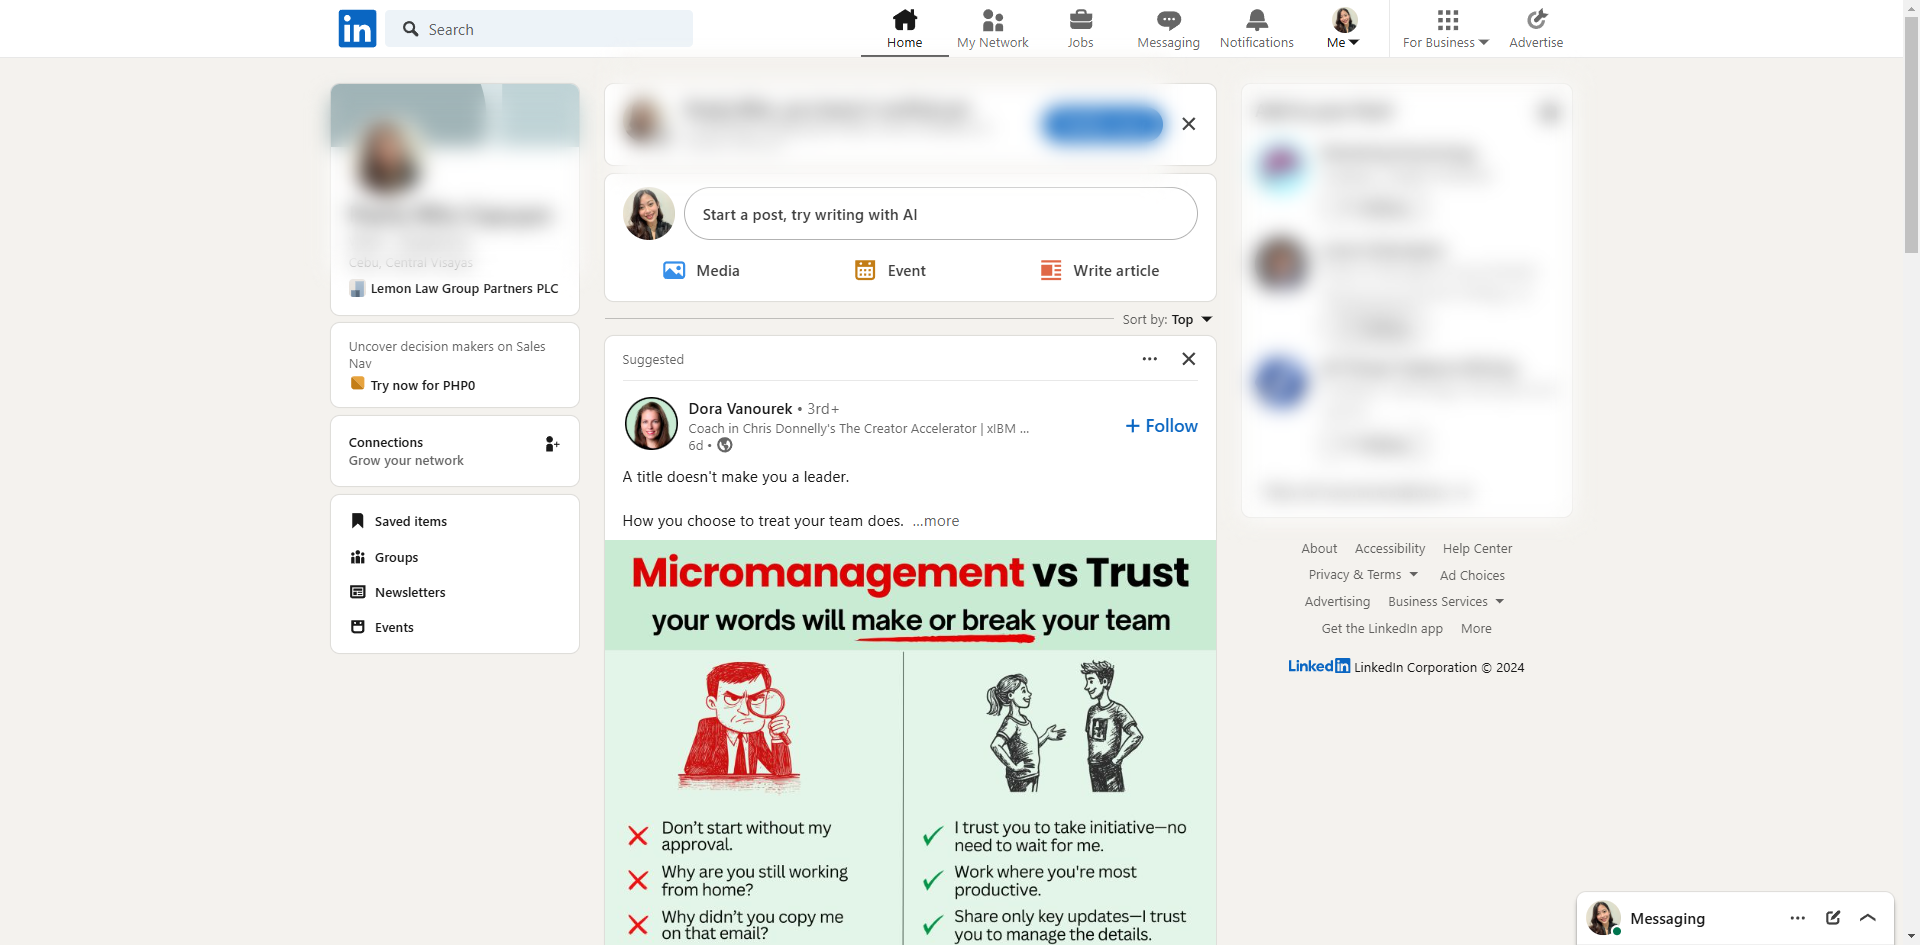Dismiss the suggested post with X
Image resolution: width=1920 pixels, height=945 pixels.
[1189, 359]
